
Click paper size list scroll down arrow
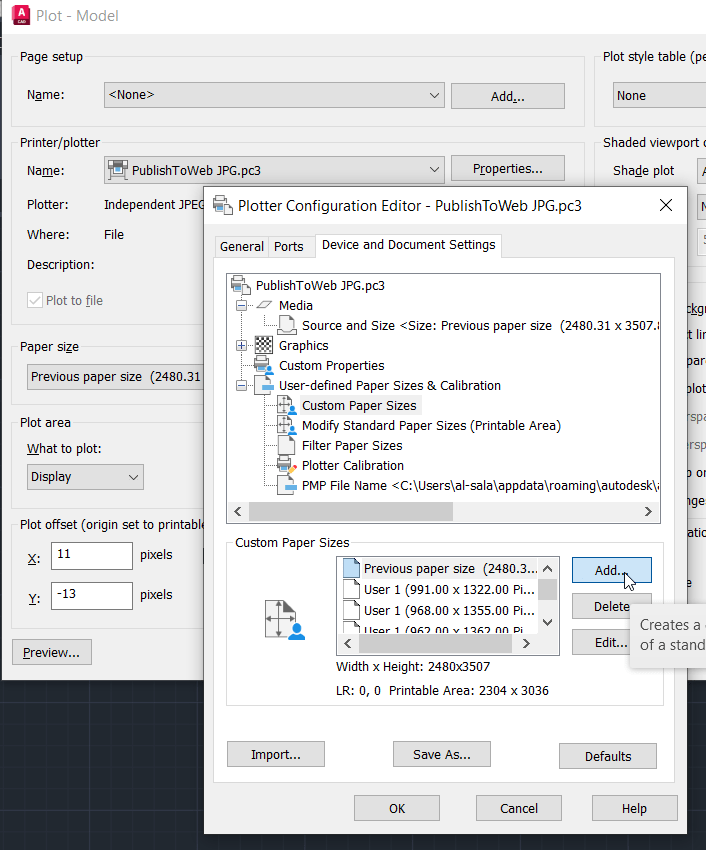[548, 622]
